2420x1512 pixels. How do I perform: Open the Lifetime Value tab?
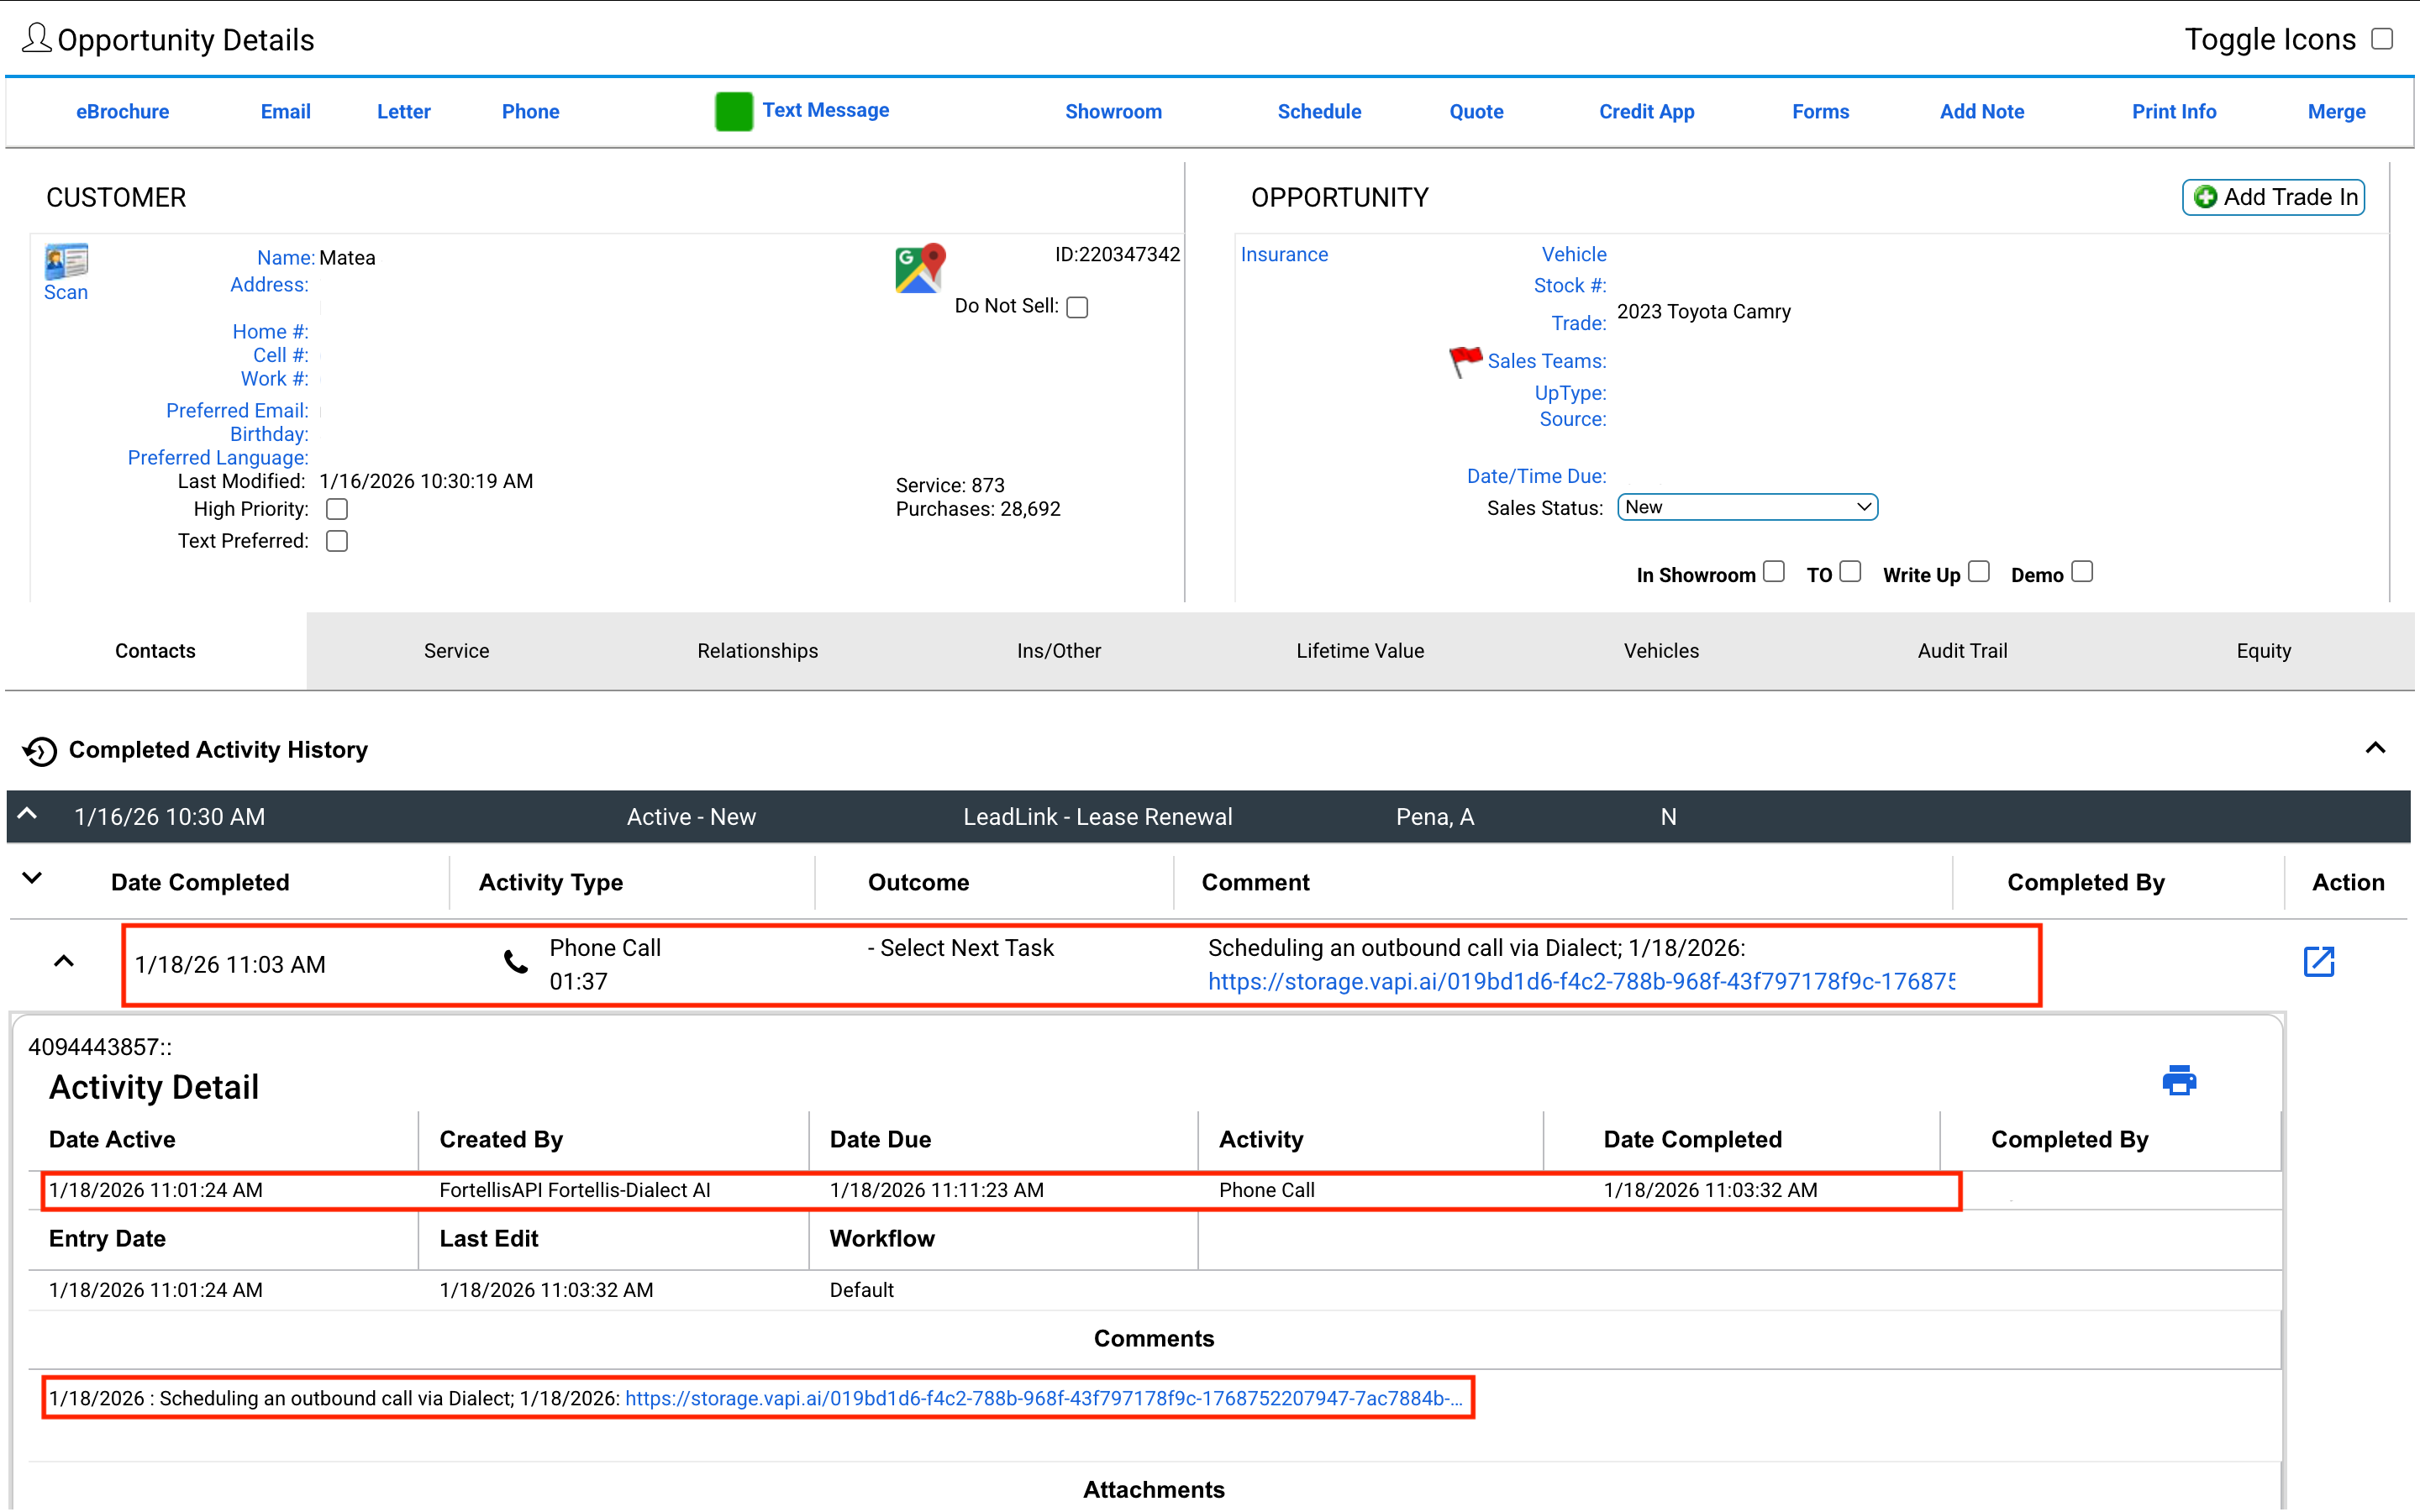tap(1359, 651)
